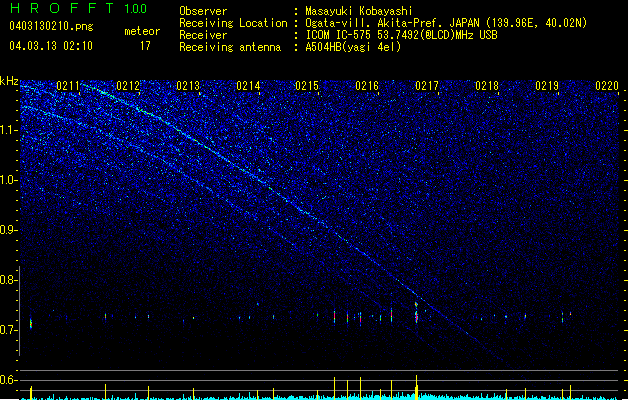Click the Ogata-vill. Akita-Pref. JAPAN location text
The height and width of the screenshot is (400, 629).
pyautogui.click(x=446, y=23)
